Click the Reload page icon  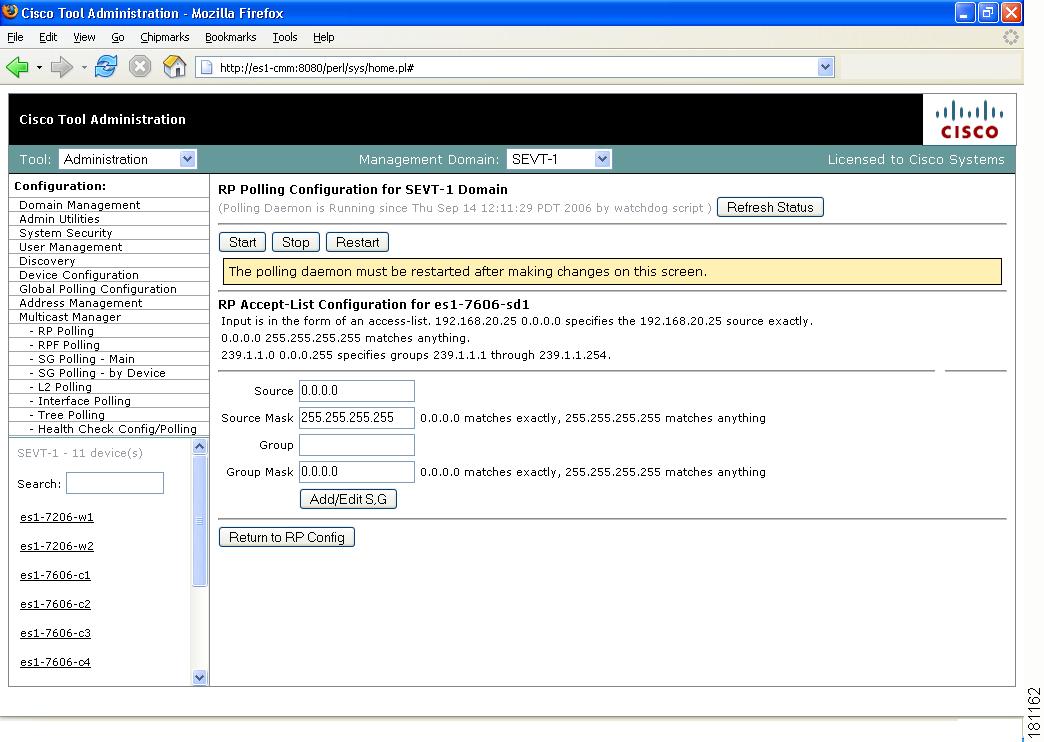[x=106, y=67]
